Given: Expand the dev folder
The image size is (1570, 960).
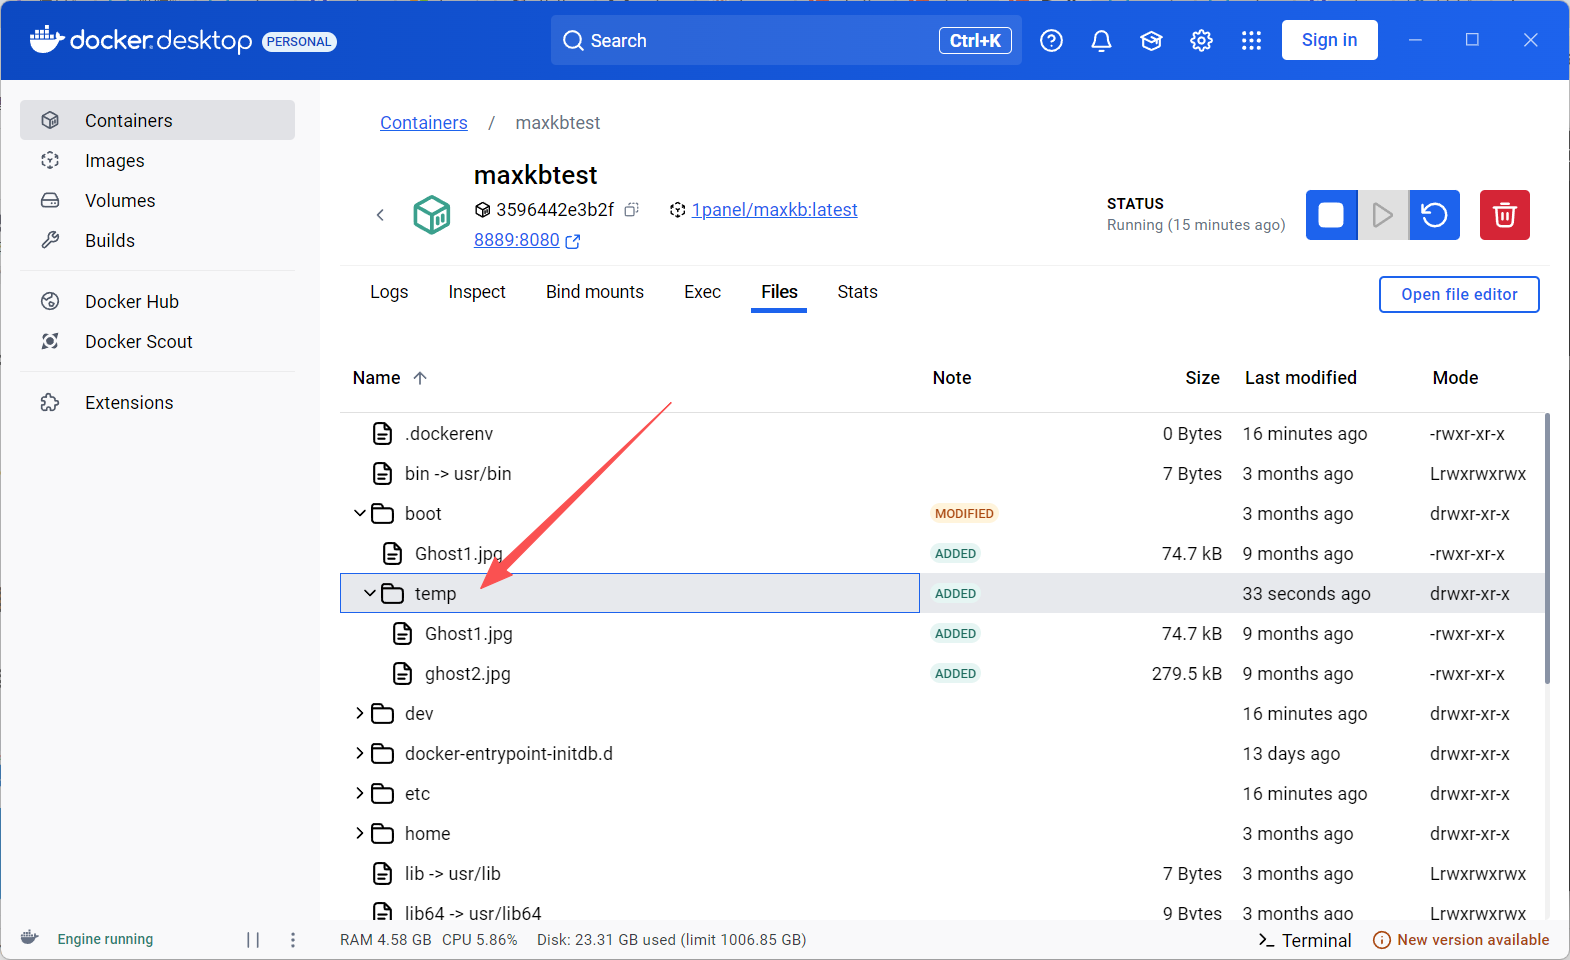Looking at the screenshot, I should click(360, 713).
